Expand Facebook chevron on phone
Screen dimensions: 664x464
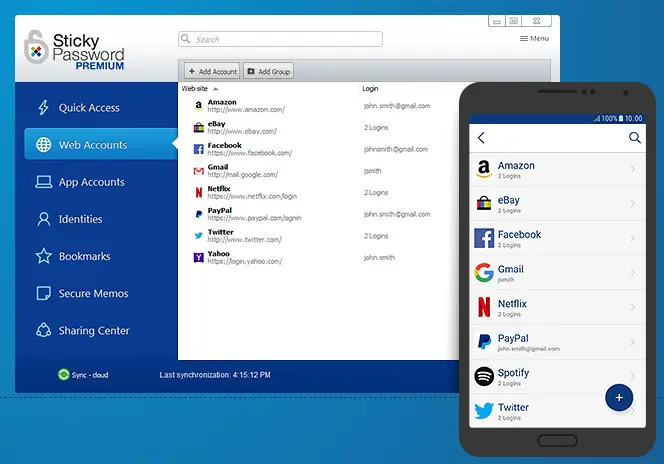(x=632, y=238)
